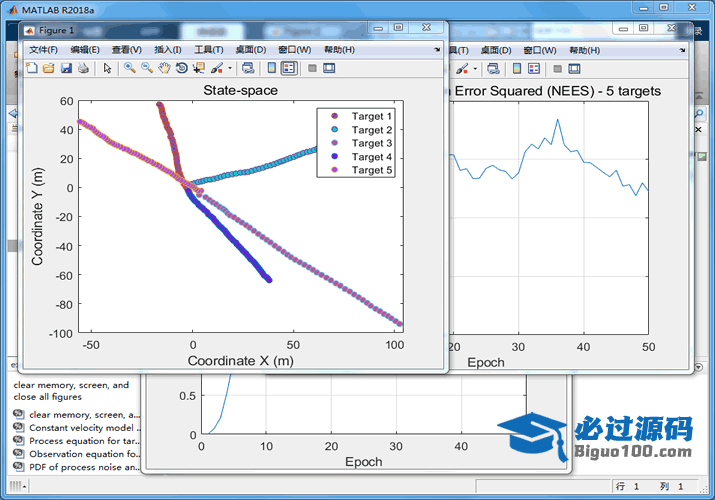Select the Pan hand tool
Viewport: 715px width, 500px height.
(x=164, y=68)
